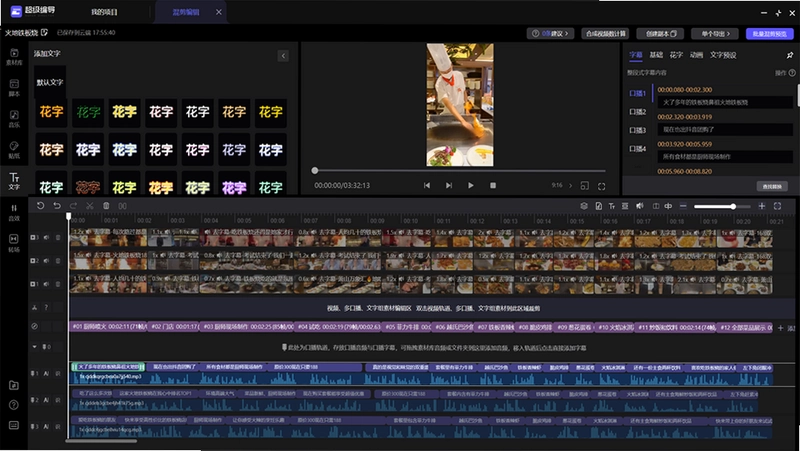Click the 合成视频数计算 button

[x=605, y=34]
